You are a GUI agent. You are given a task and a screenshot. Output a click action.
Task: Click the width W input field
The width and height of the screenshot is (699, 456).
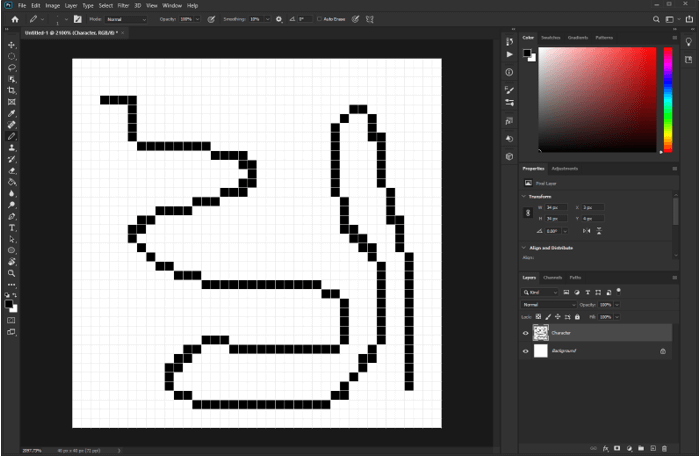(556, 208)
